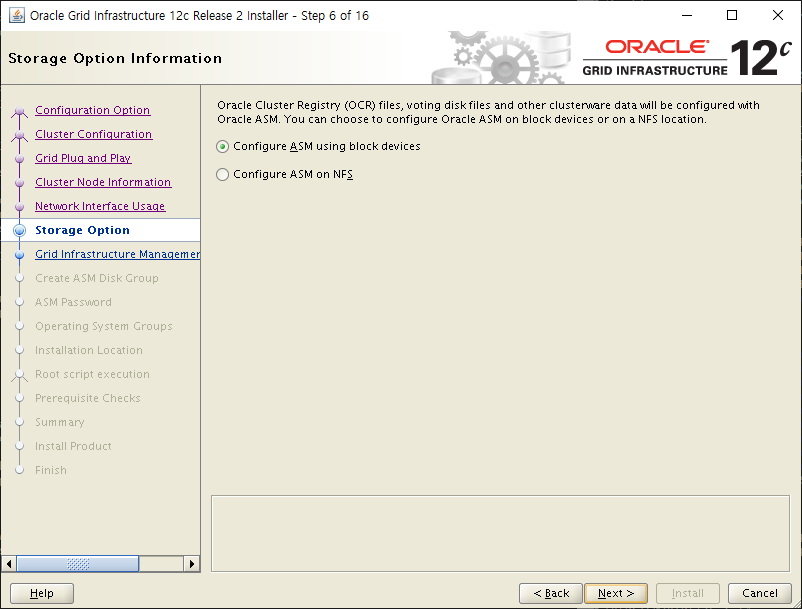Click the Install Product step text
Screen dimensions: 802x609
point(73,446)
